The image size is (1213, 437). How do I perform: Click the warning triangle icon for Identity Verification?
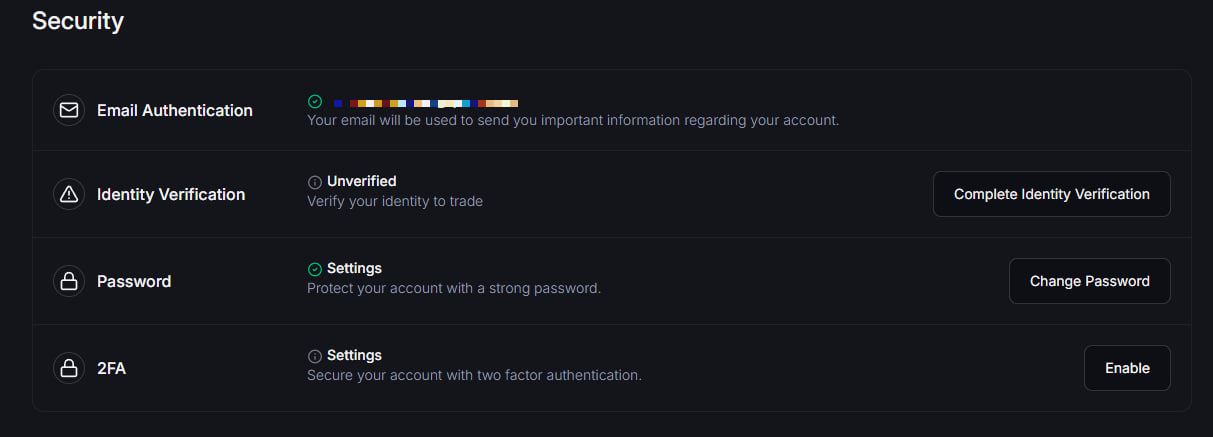pos(69,194)
